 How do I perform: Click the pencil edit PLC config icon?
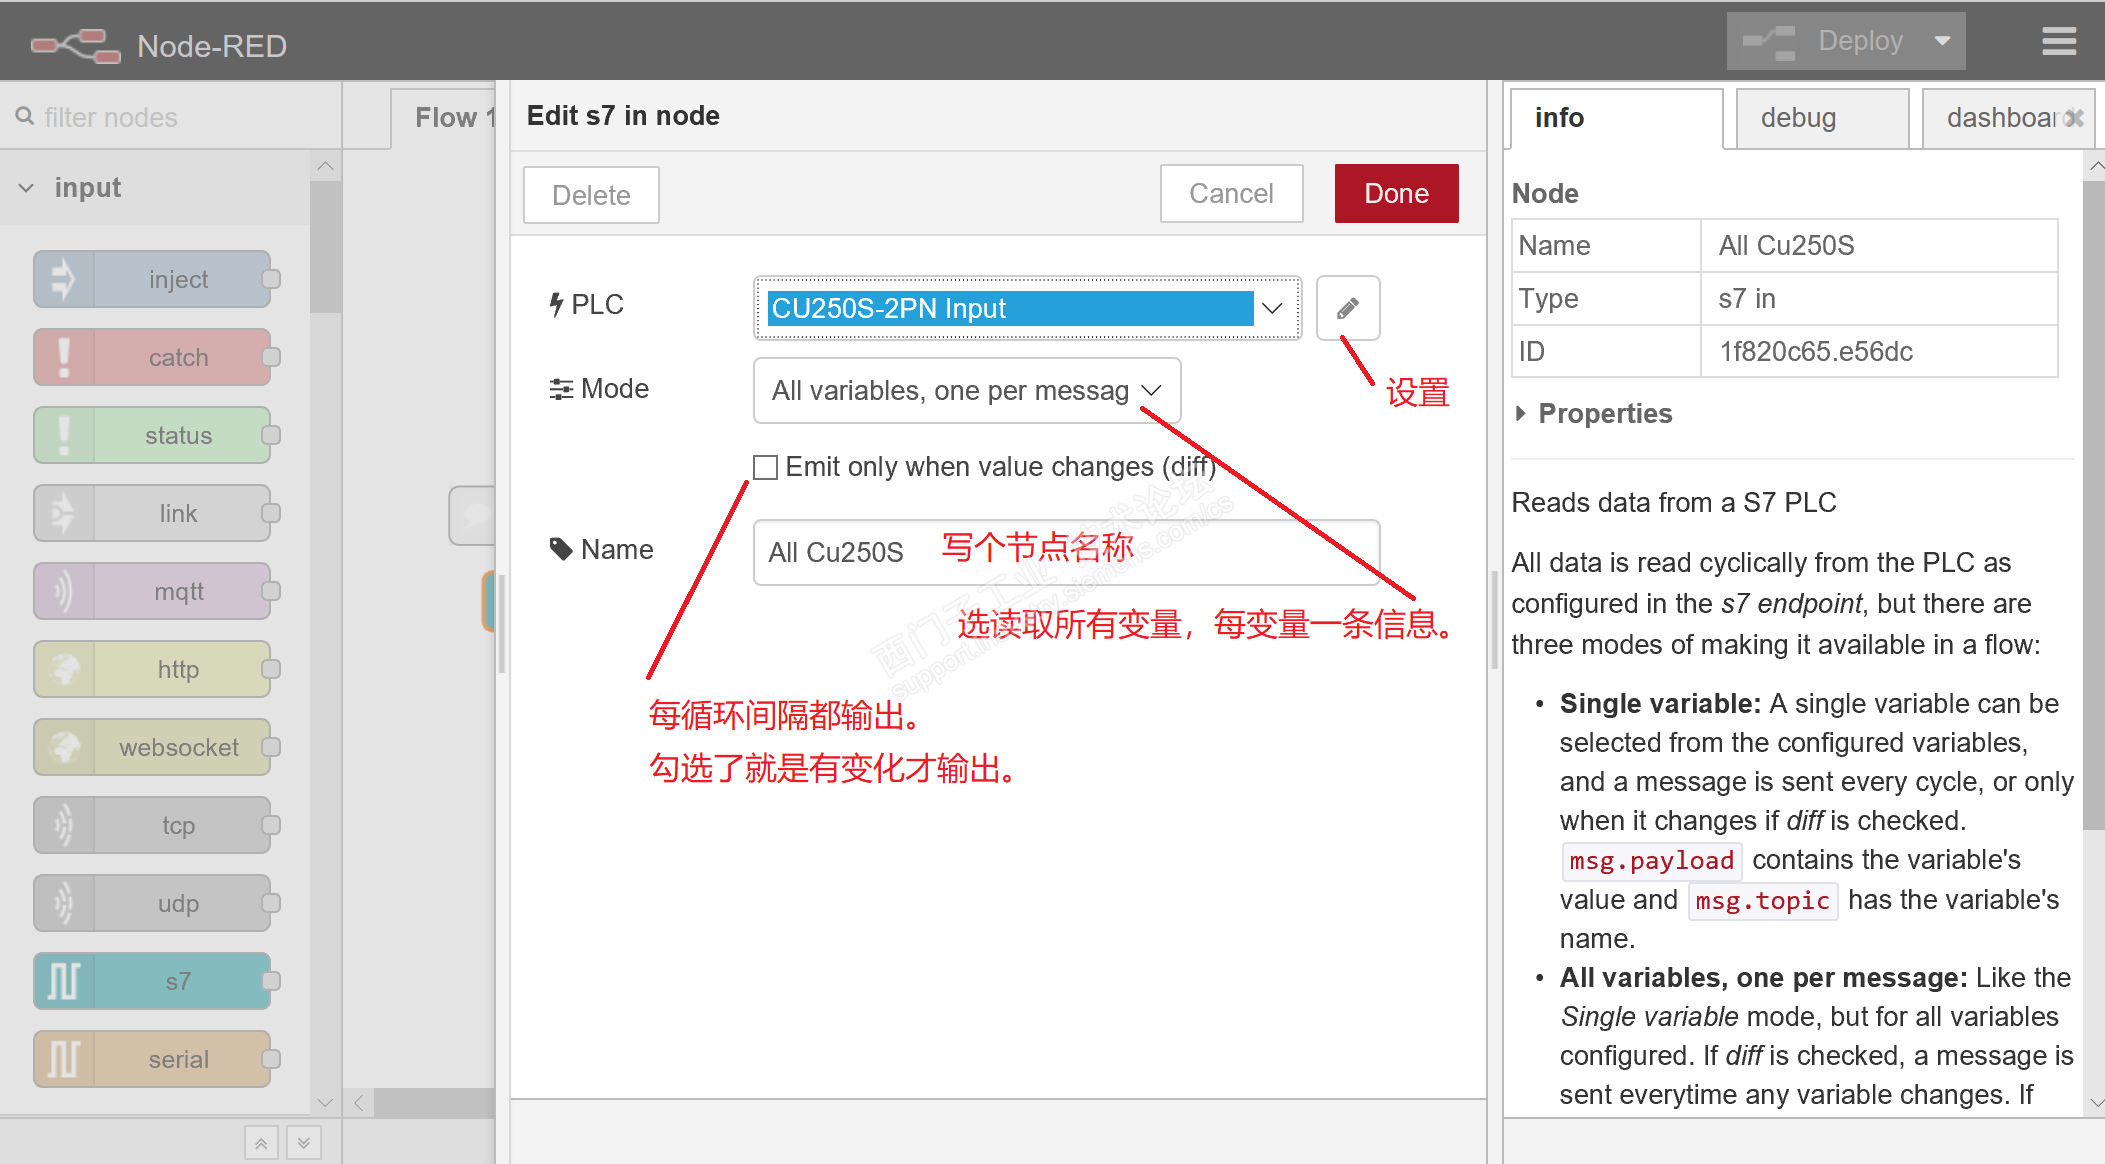[1347, 308]
